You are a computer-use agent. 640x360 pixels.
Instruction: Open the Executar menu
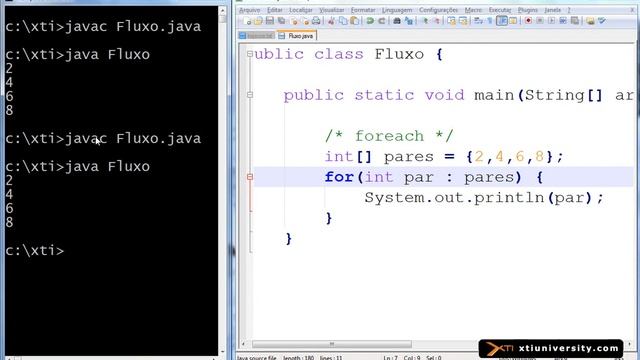pyautogui.click(x=500, y=10)
